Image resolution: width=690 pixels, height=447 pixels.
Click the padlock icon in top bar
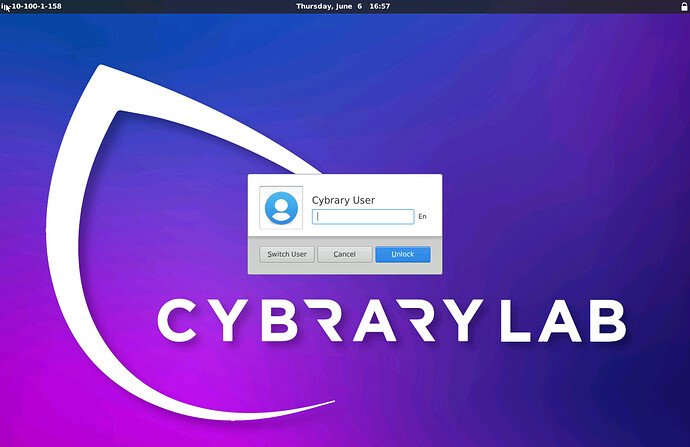(x=683, y=6)
